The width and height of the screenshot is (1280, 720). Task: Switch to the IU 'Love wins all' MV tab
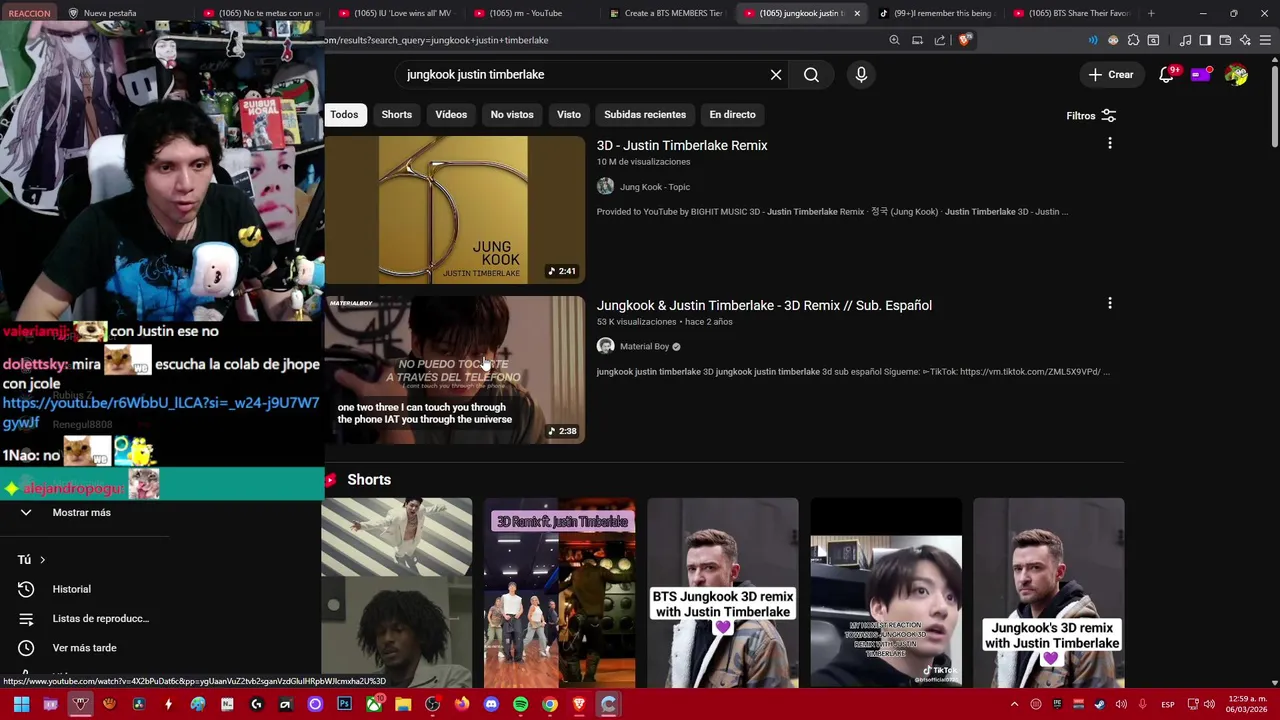[395, 13]
